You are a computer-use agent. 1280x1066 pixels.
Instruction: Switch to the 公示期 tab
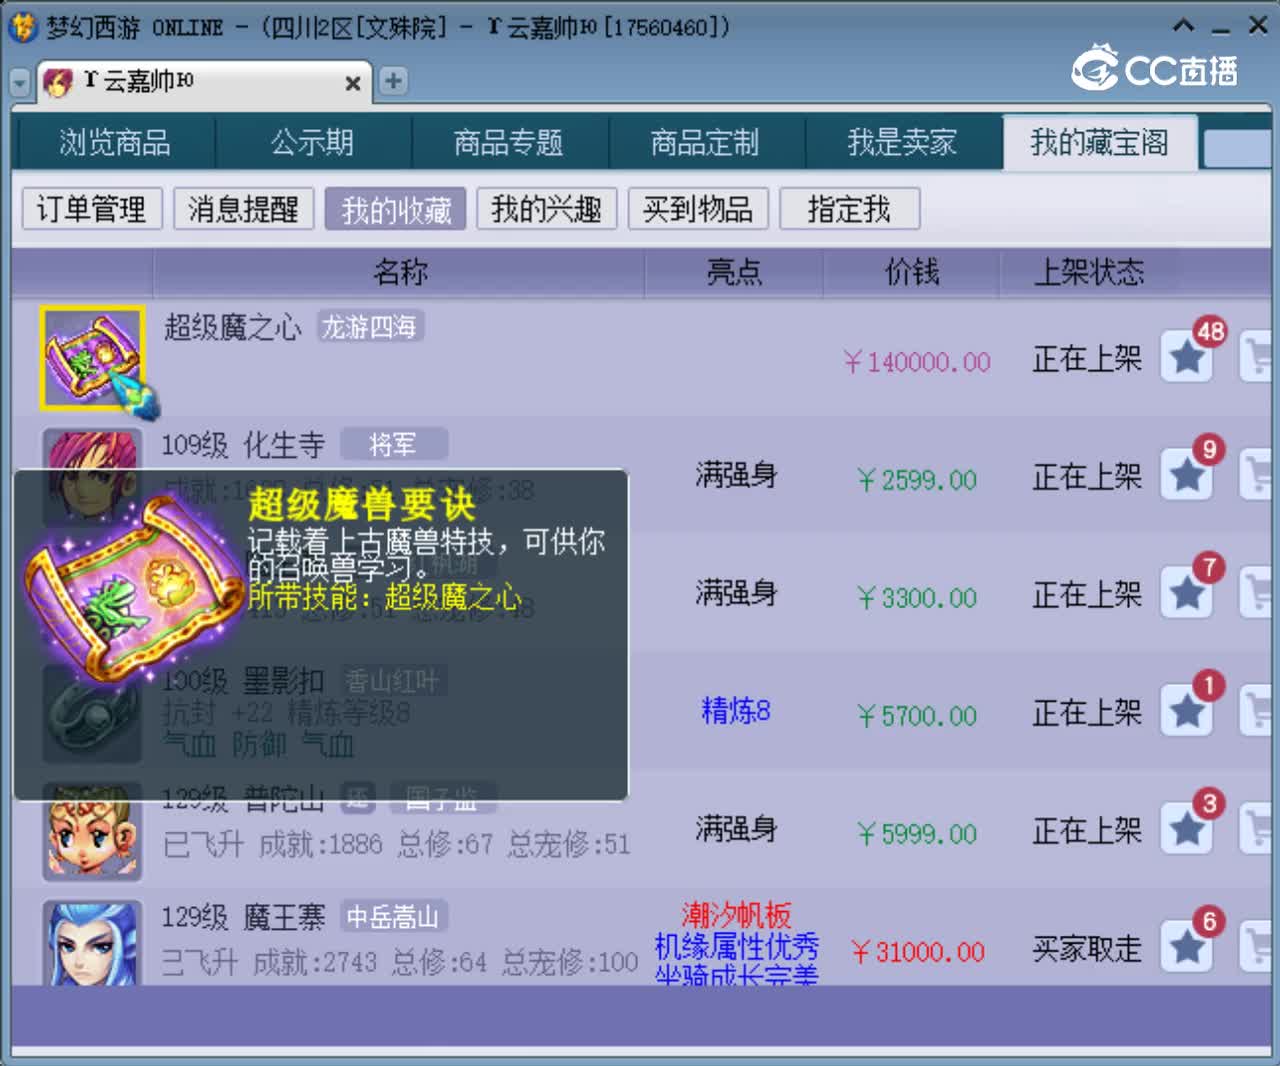click(x=312, y=142)
